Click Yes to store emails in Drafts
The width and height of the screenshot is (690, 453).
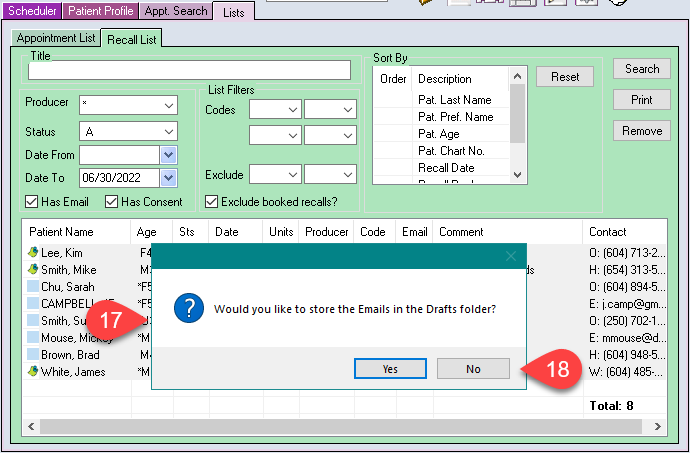click(390, 368)
